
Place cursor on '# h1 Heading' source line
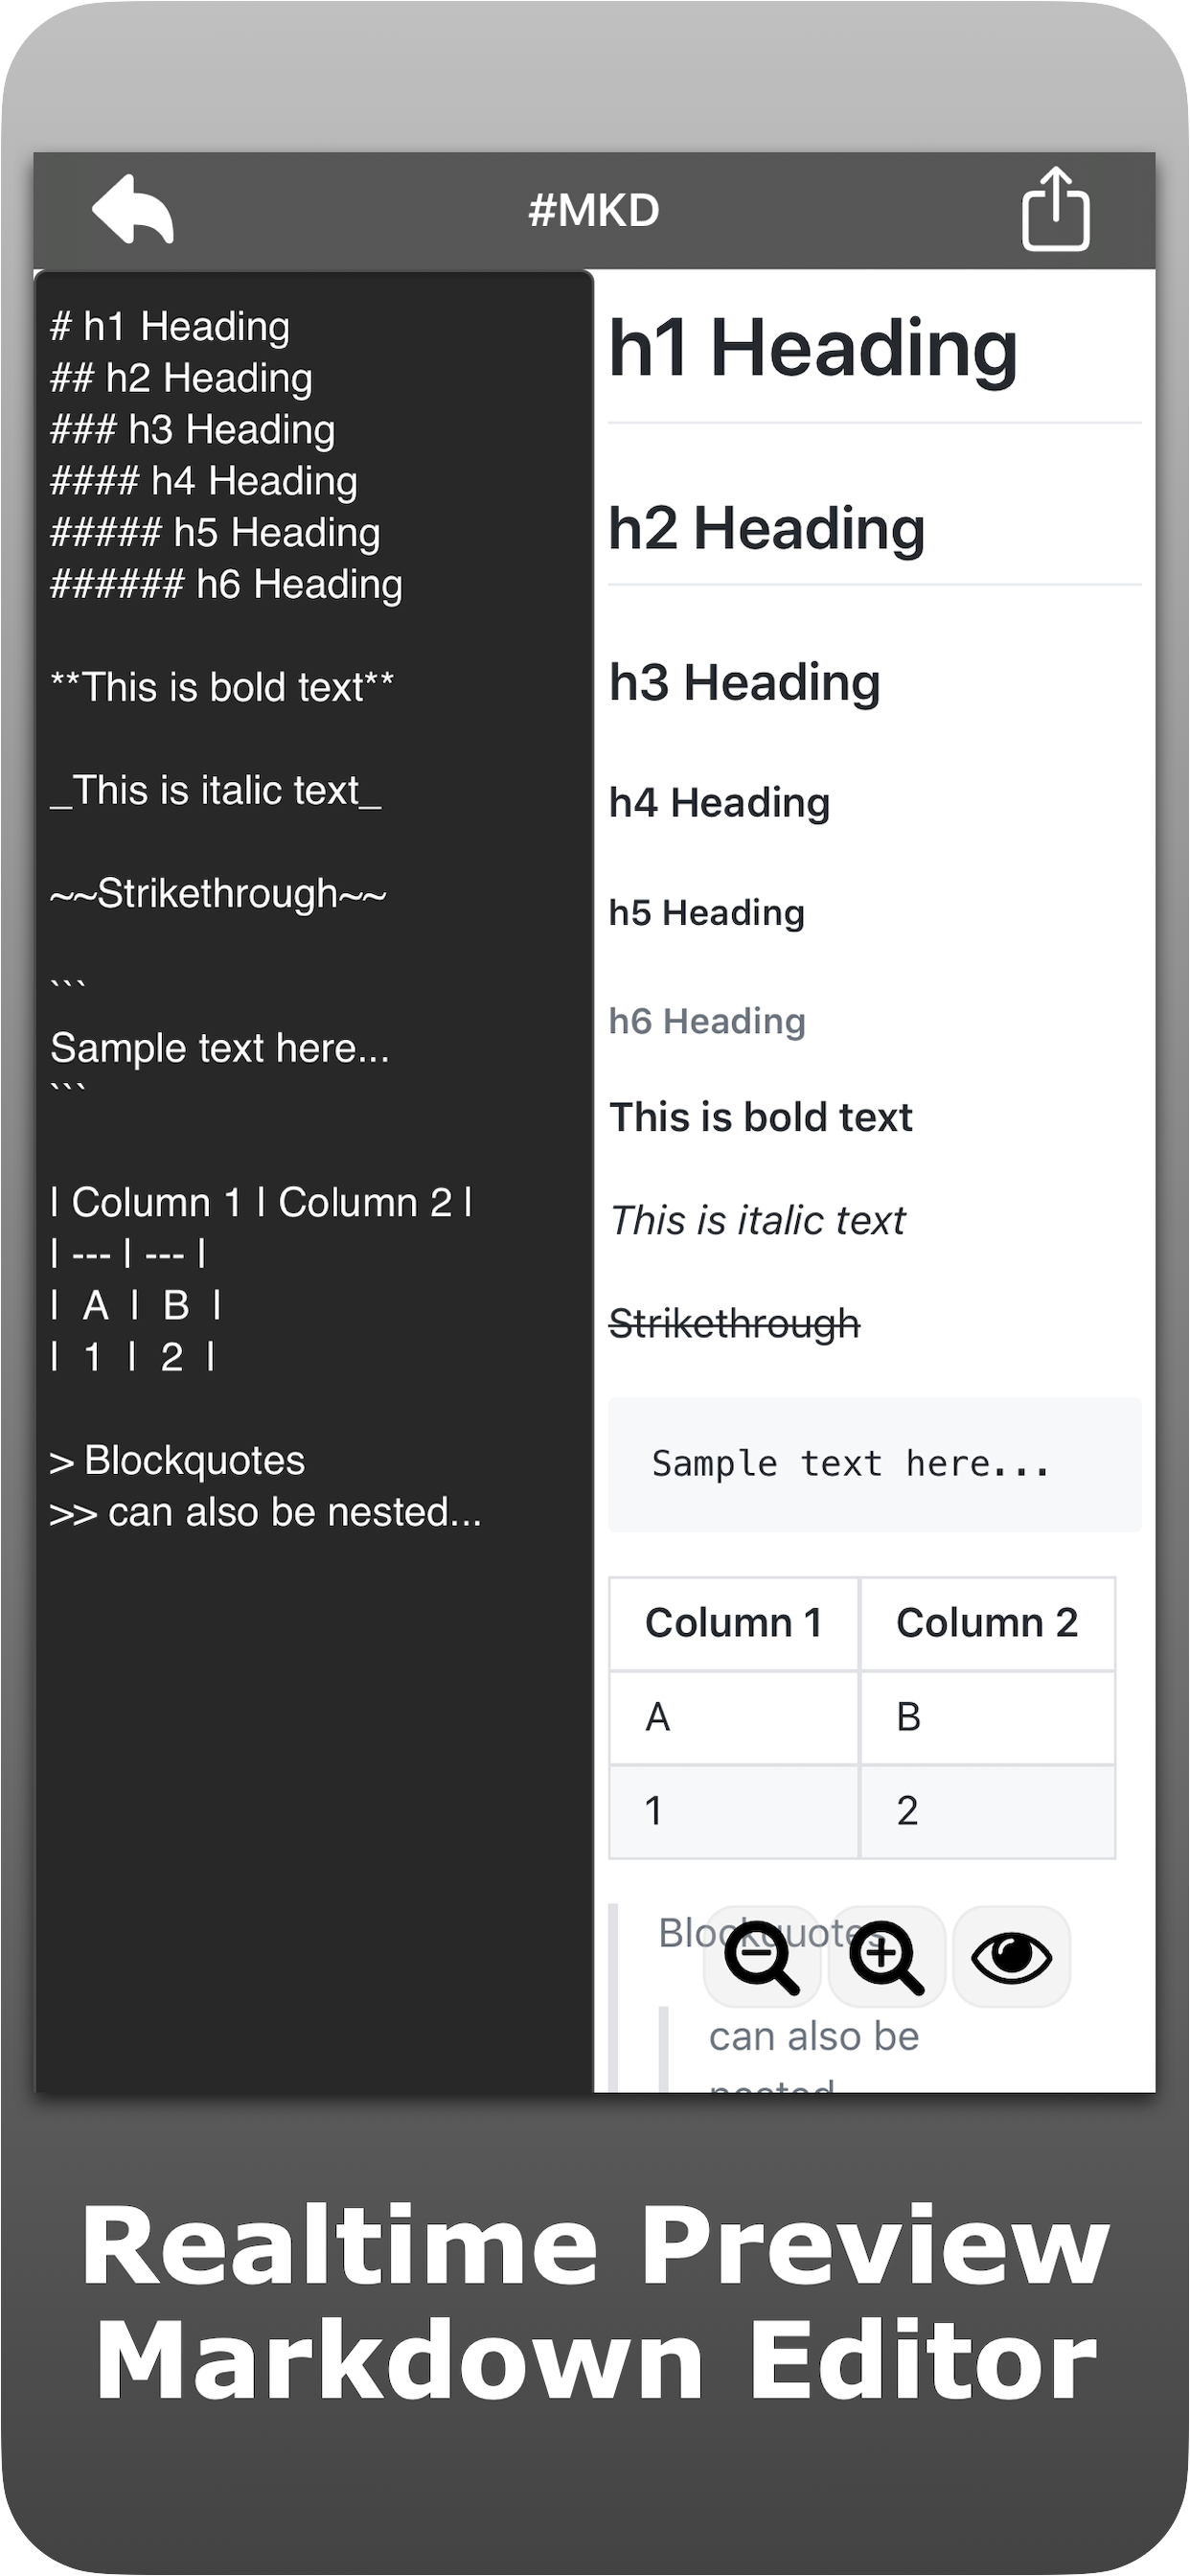(170, 326)
